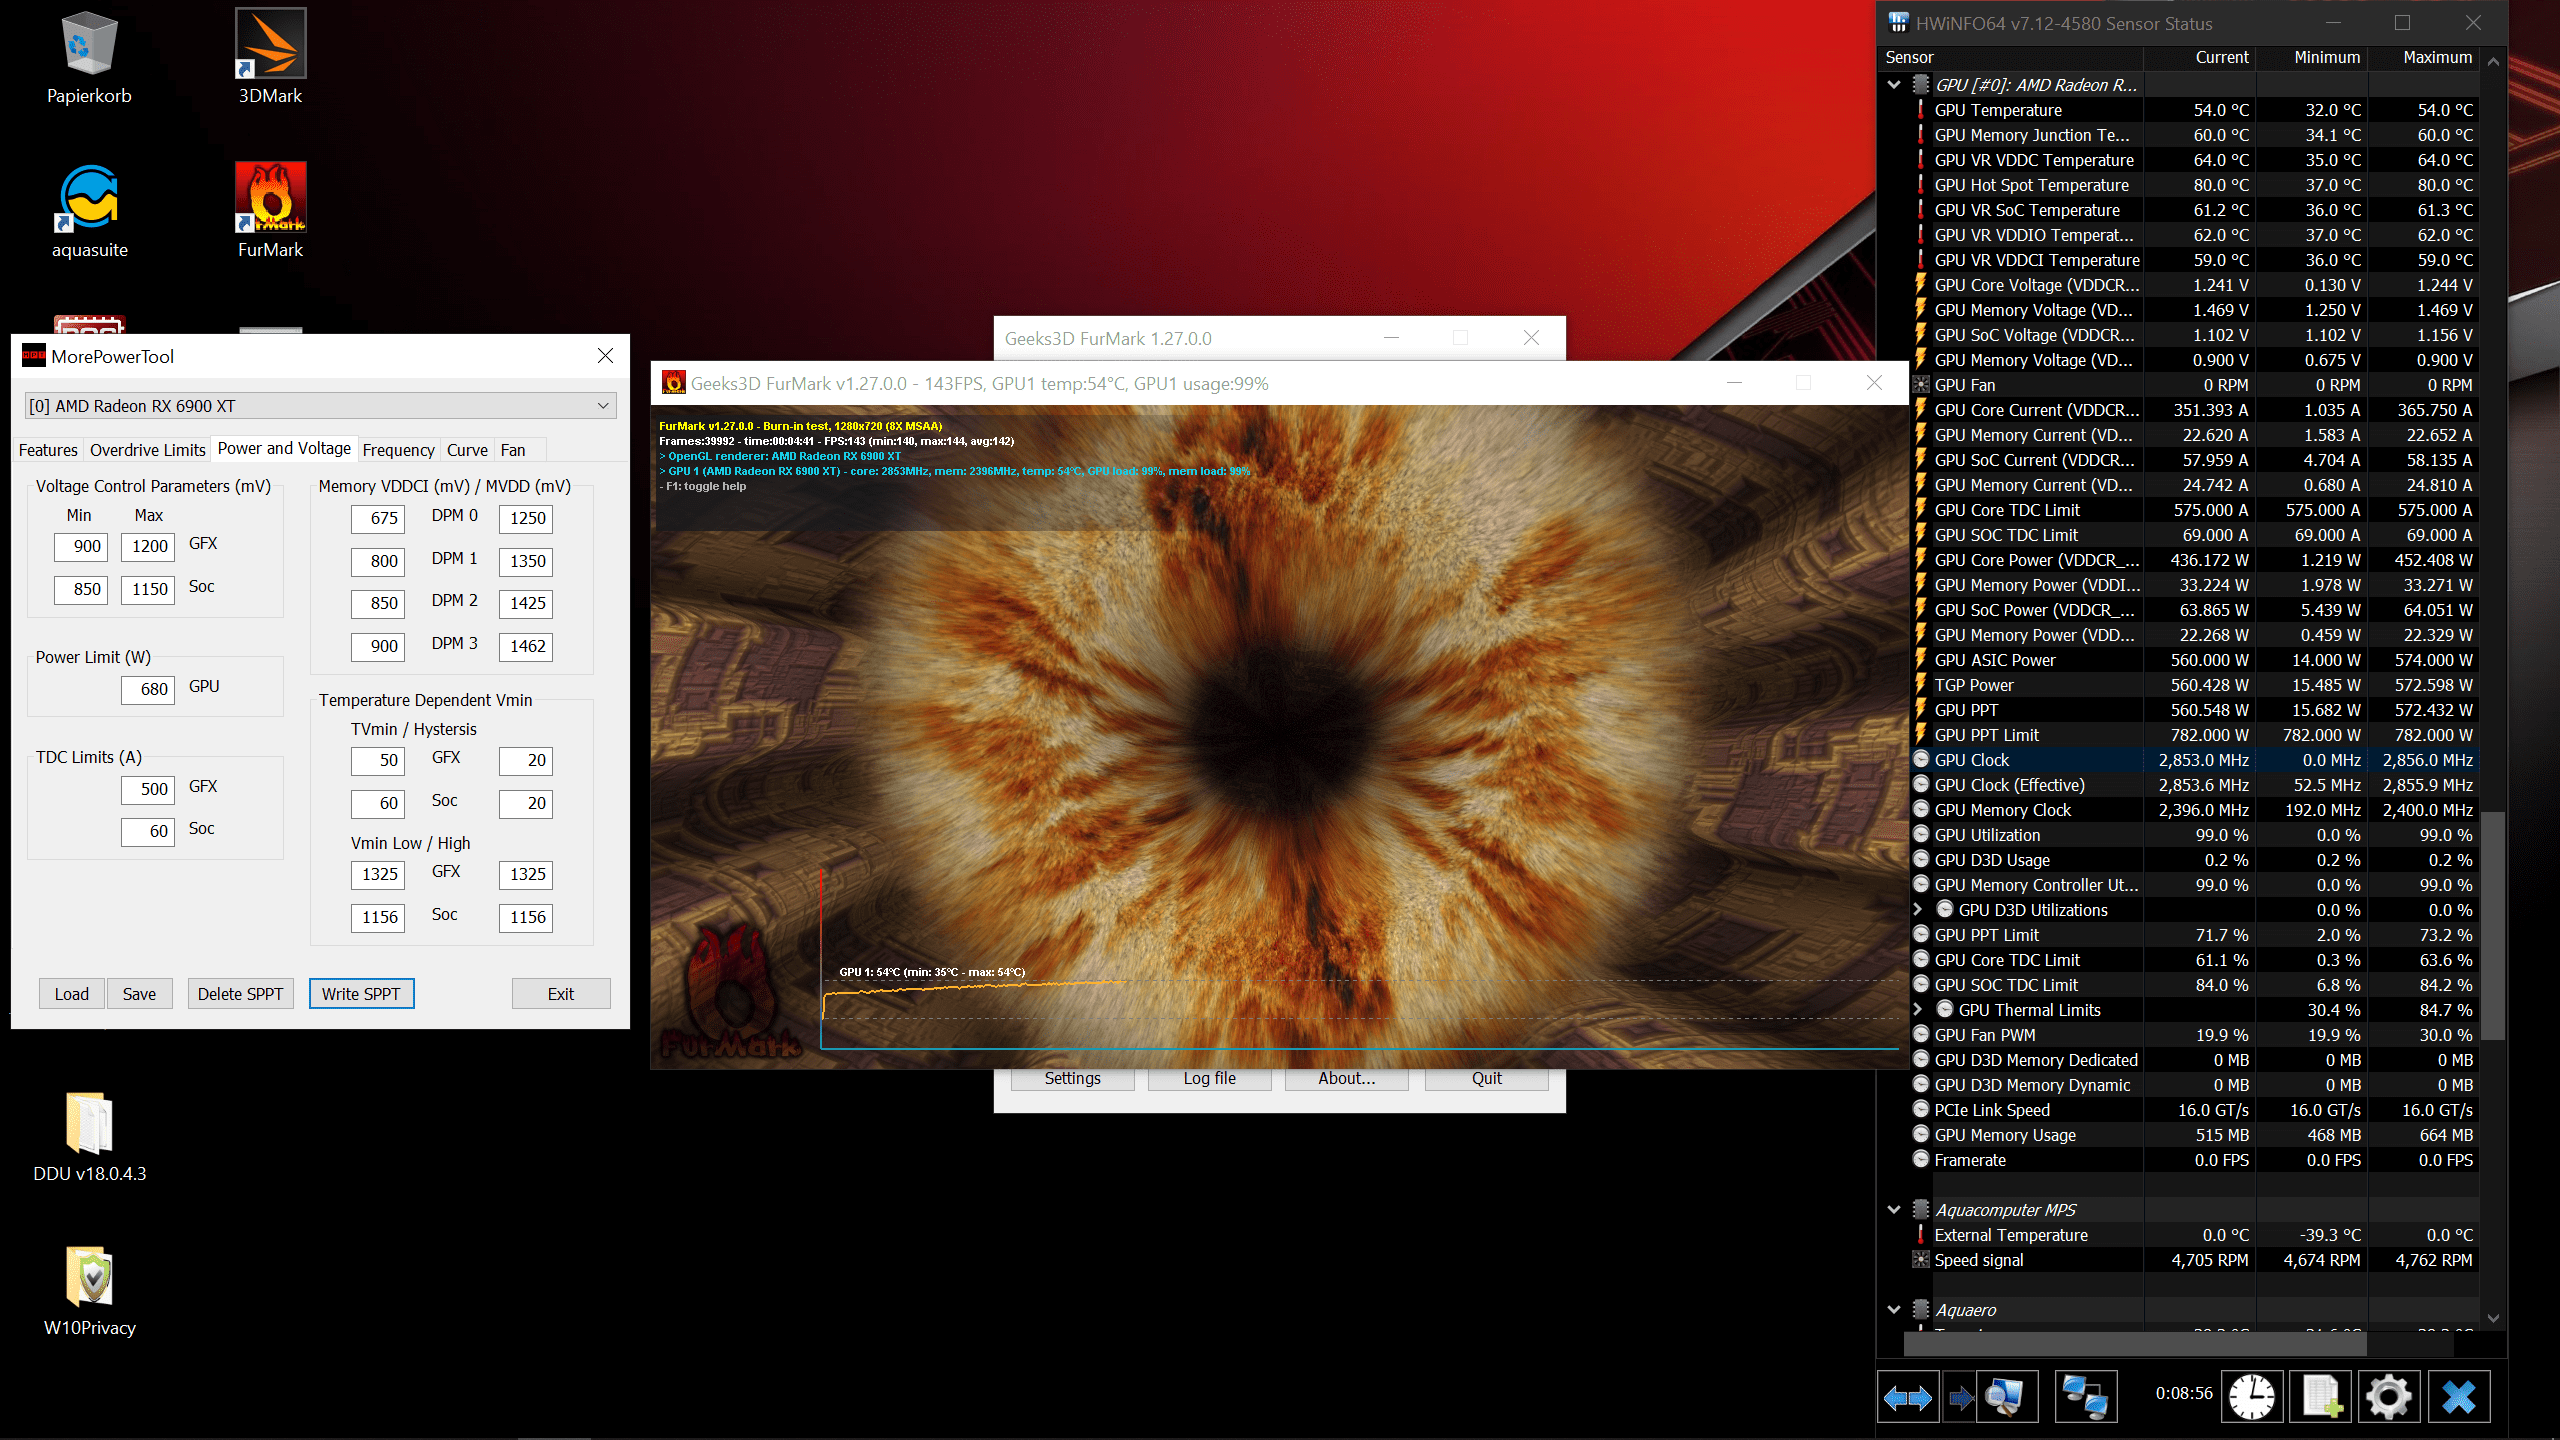
Task: Click the Vmin Soc Low field (1156)
Action: coord(378,917)
